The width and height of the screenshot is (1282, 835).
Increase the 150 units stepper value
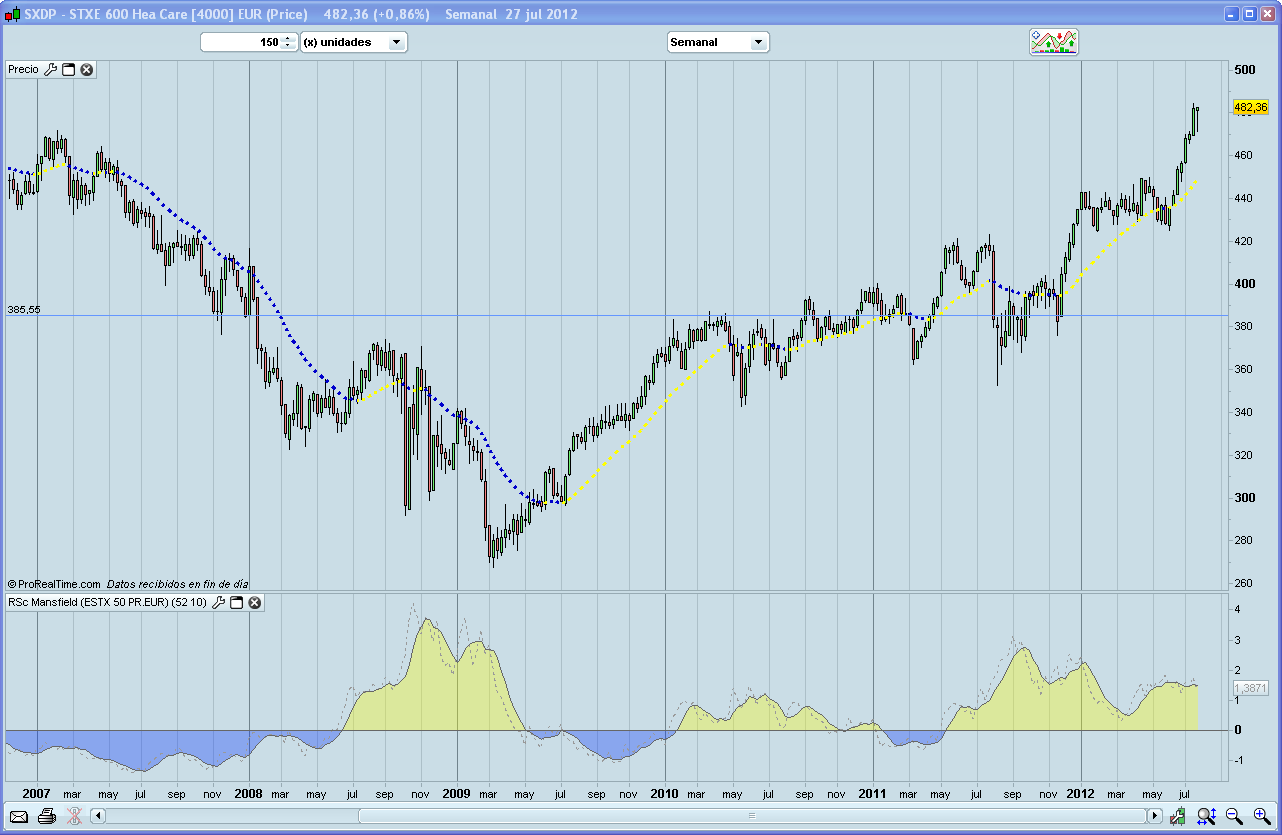click(x=288, y=39)
